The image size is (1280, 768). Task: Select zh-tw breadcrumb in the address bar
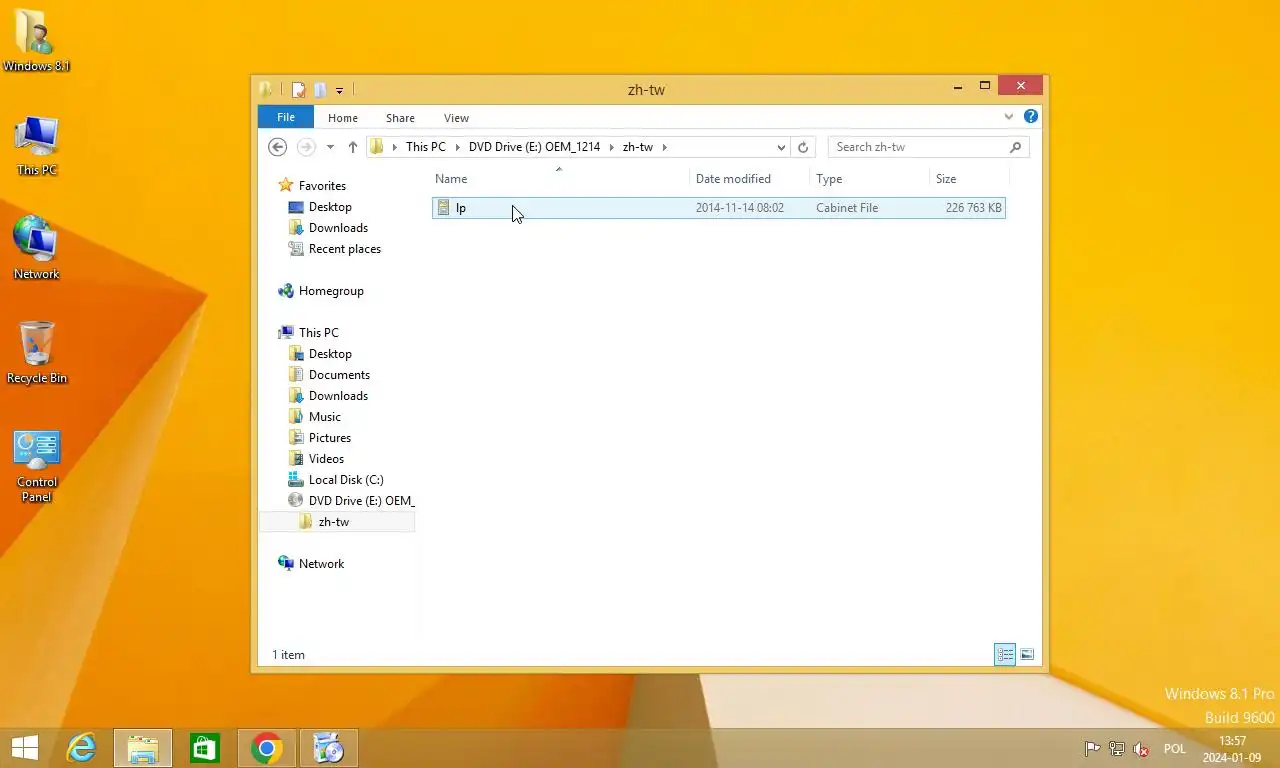(638, 147)
